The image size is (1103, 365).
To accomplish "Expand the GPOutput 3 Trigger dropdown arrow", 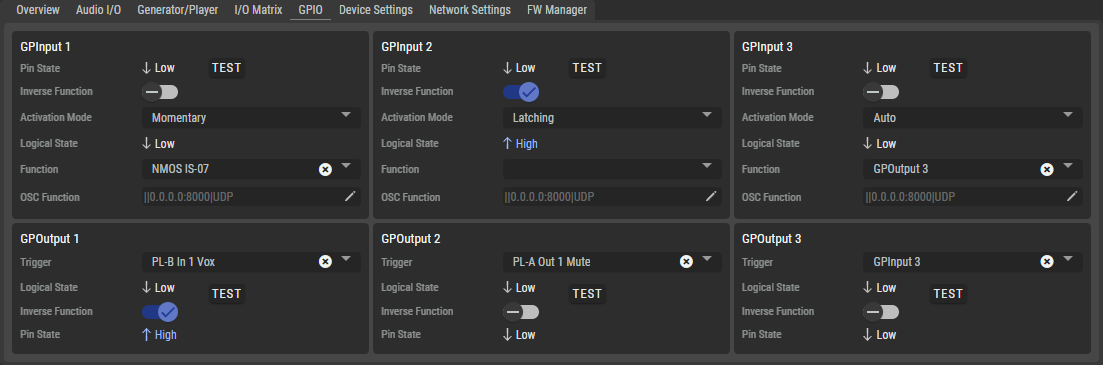I will [1068, 259].
